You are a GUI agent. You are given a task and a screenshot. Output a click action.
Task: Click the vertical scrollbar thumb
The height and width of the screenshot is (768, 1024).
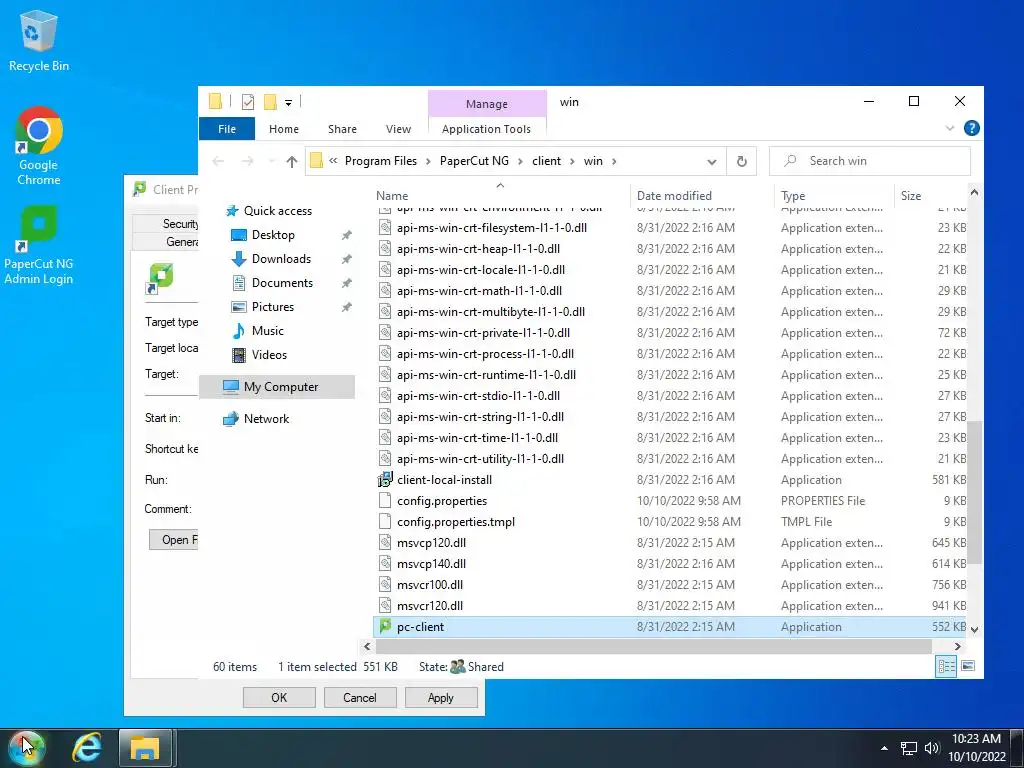click(x=974, y=492)
